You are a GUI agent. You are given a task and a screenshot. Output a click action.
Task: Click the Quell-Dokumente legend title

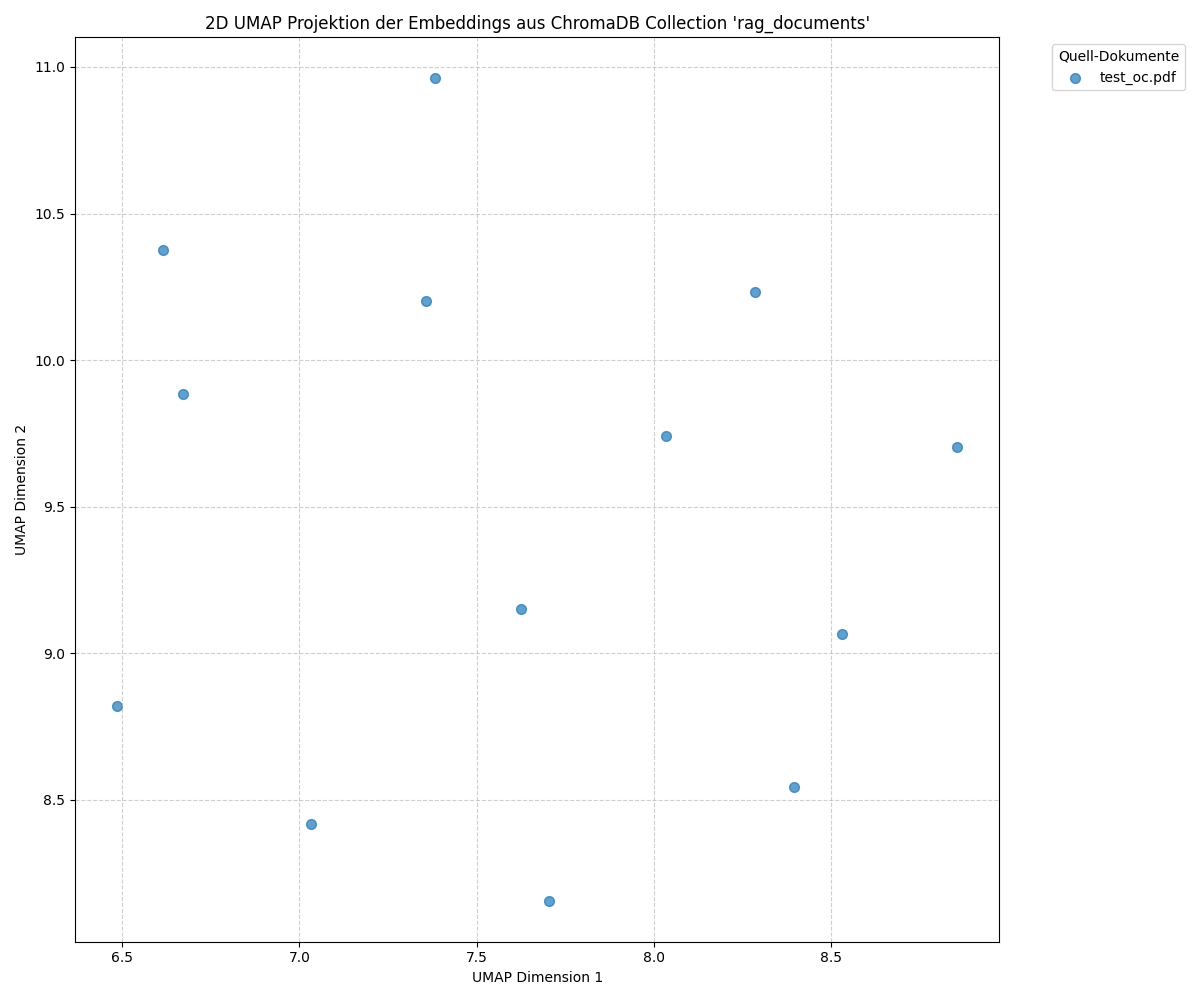[1118, 57]
